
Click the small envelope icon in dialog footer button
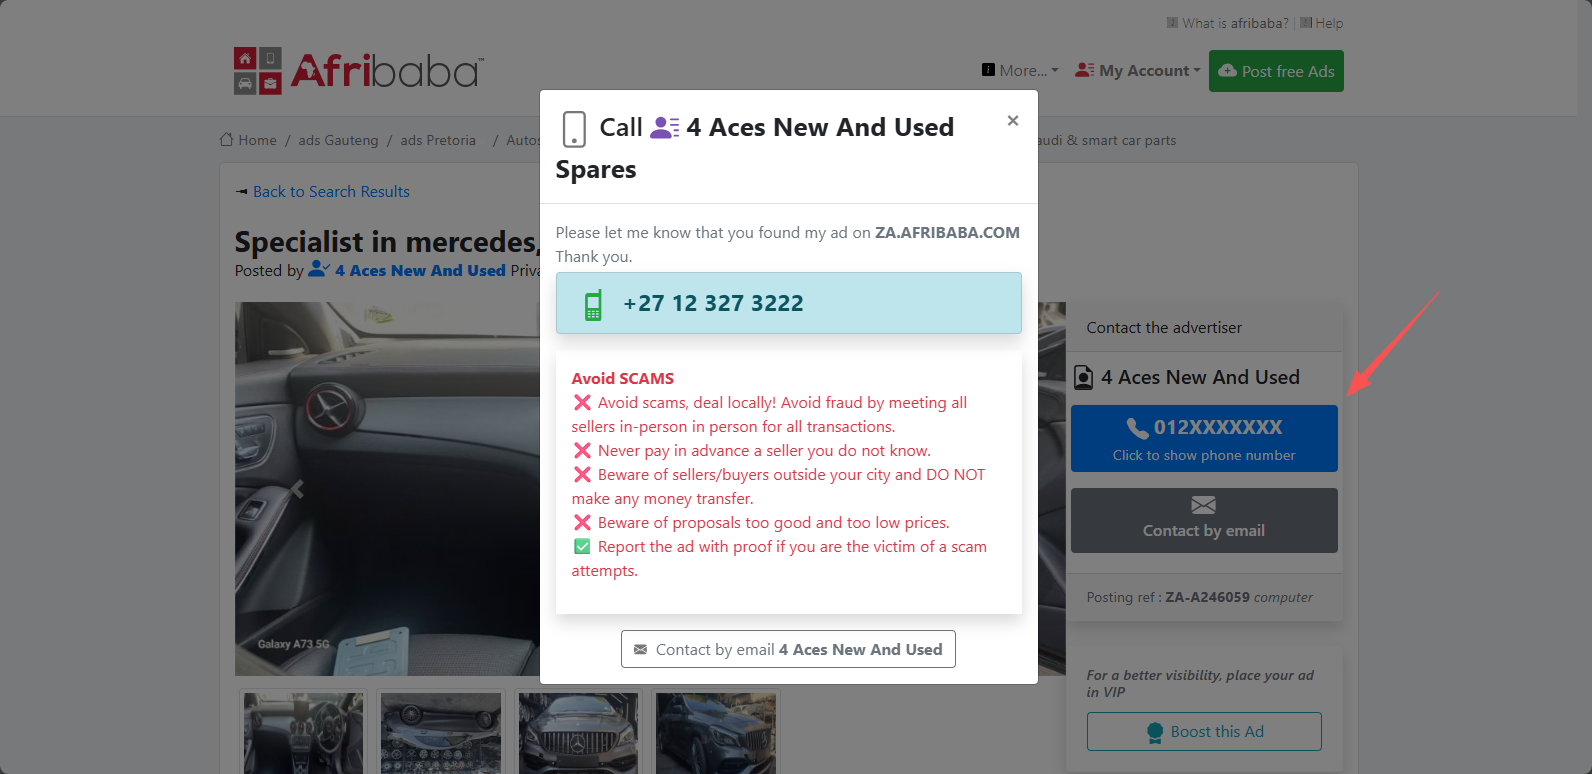tap(641, 649)
